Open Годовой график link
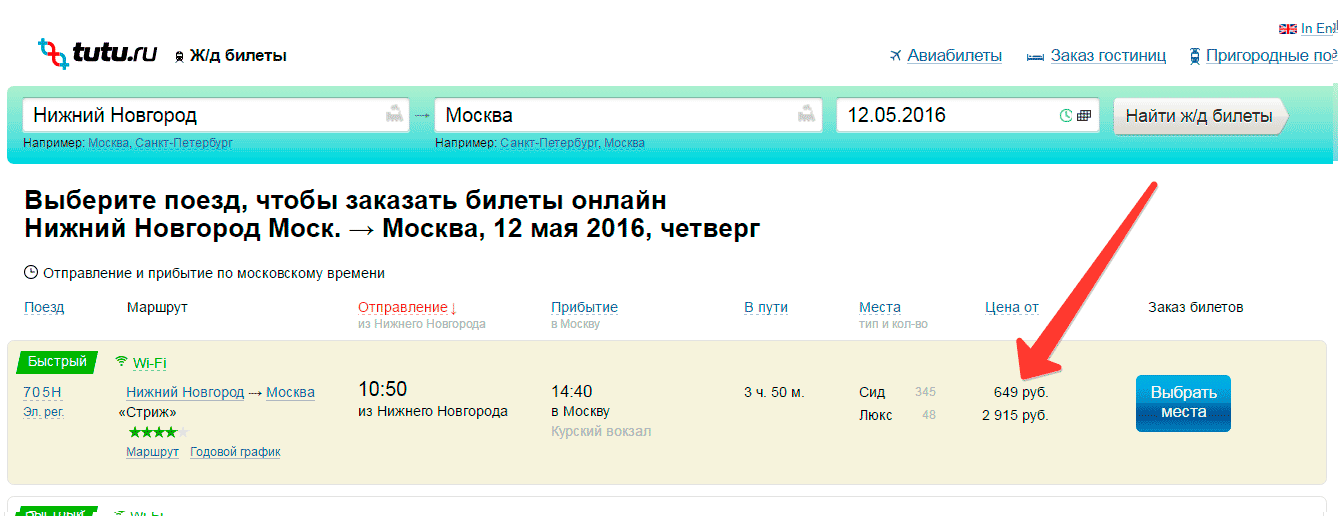The image size is (1338, 516). coord(236,452)
